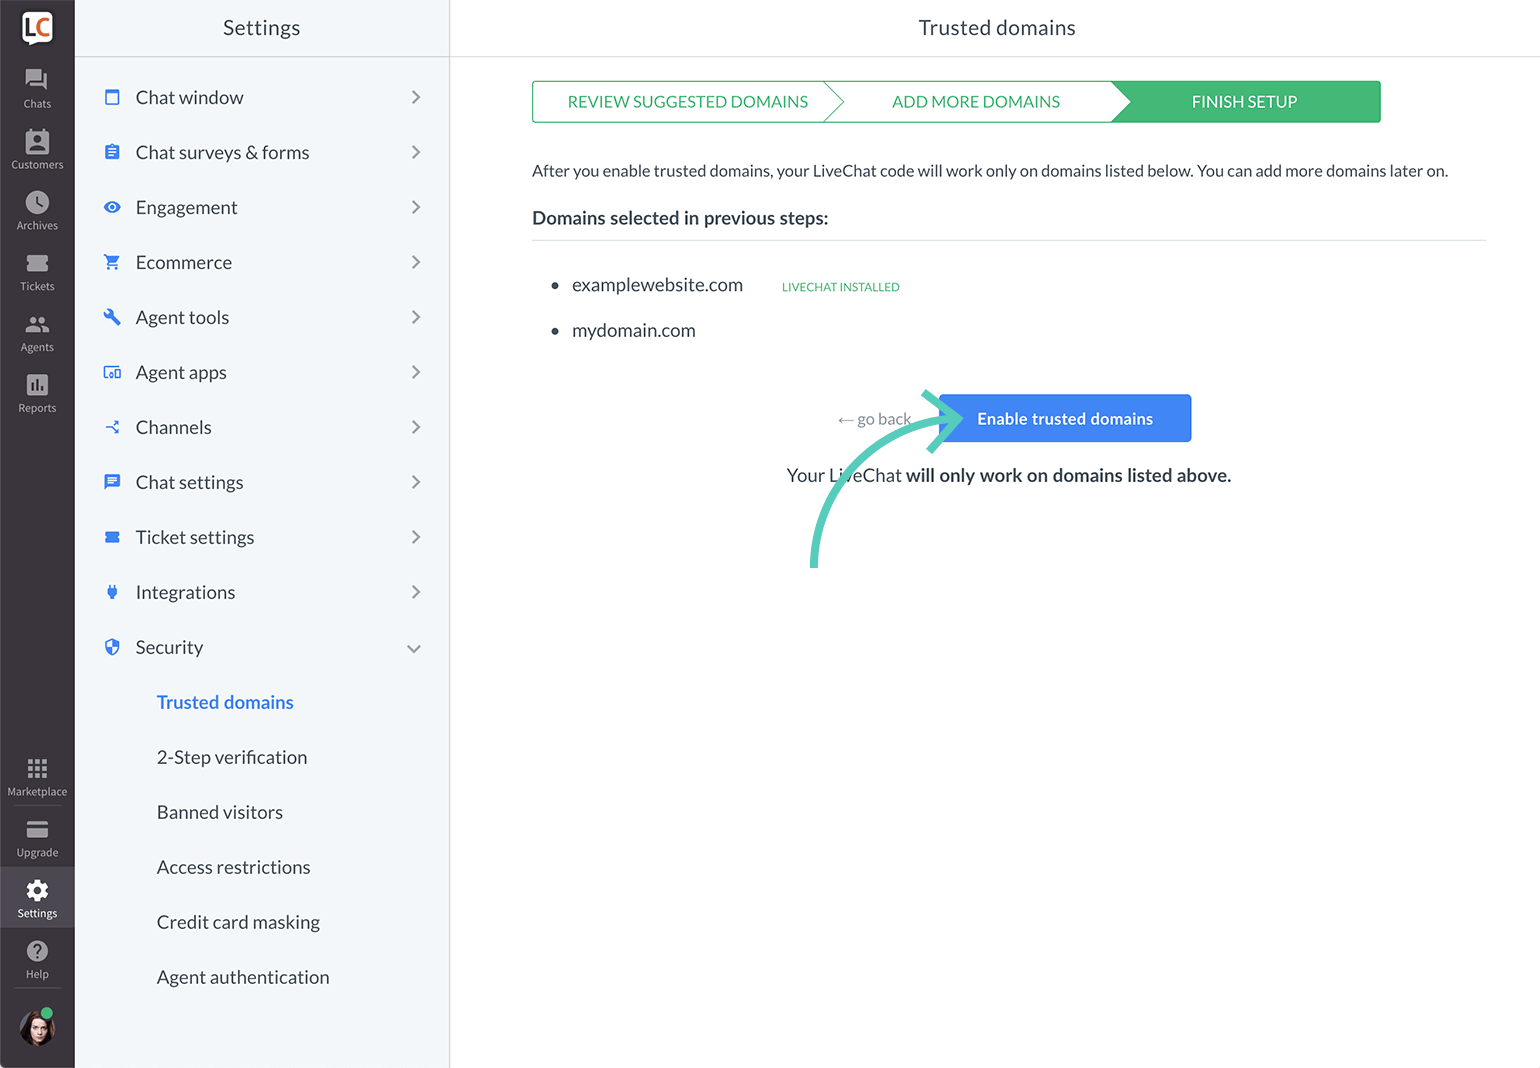Click the examplewebsite.com domain entry
This screenshot has height=1068, width=1540.
click(657, 285)
